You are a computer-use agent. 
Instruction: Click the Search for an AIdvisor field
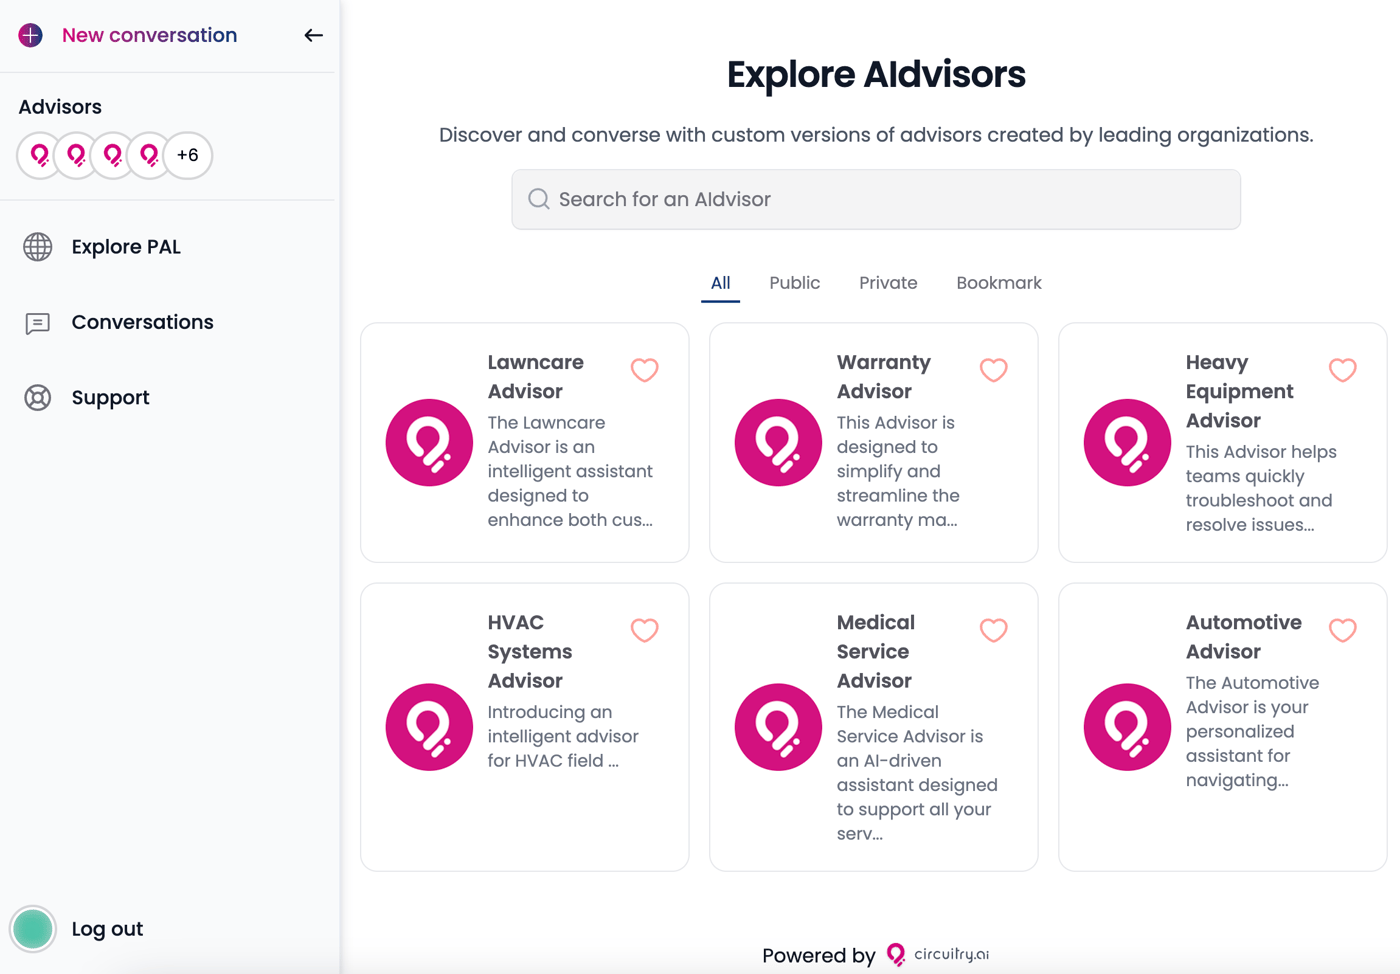point(876,199)
